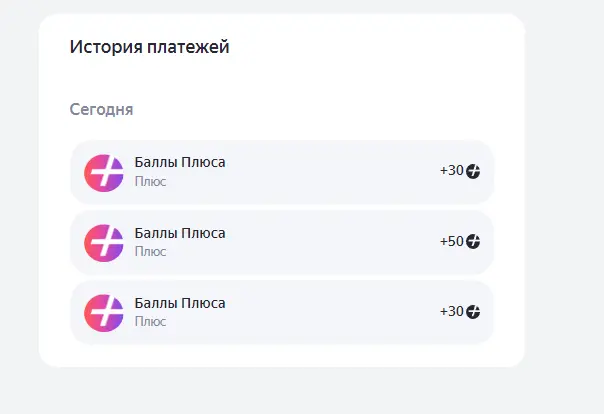The height and width of the screenshot is (414, 604).
Task: Click the +30 amount in the bottom transaction
Action: [452, 311]
